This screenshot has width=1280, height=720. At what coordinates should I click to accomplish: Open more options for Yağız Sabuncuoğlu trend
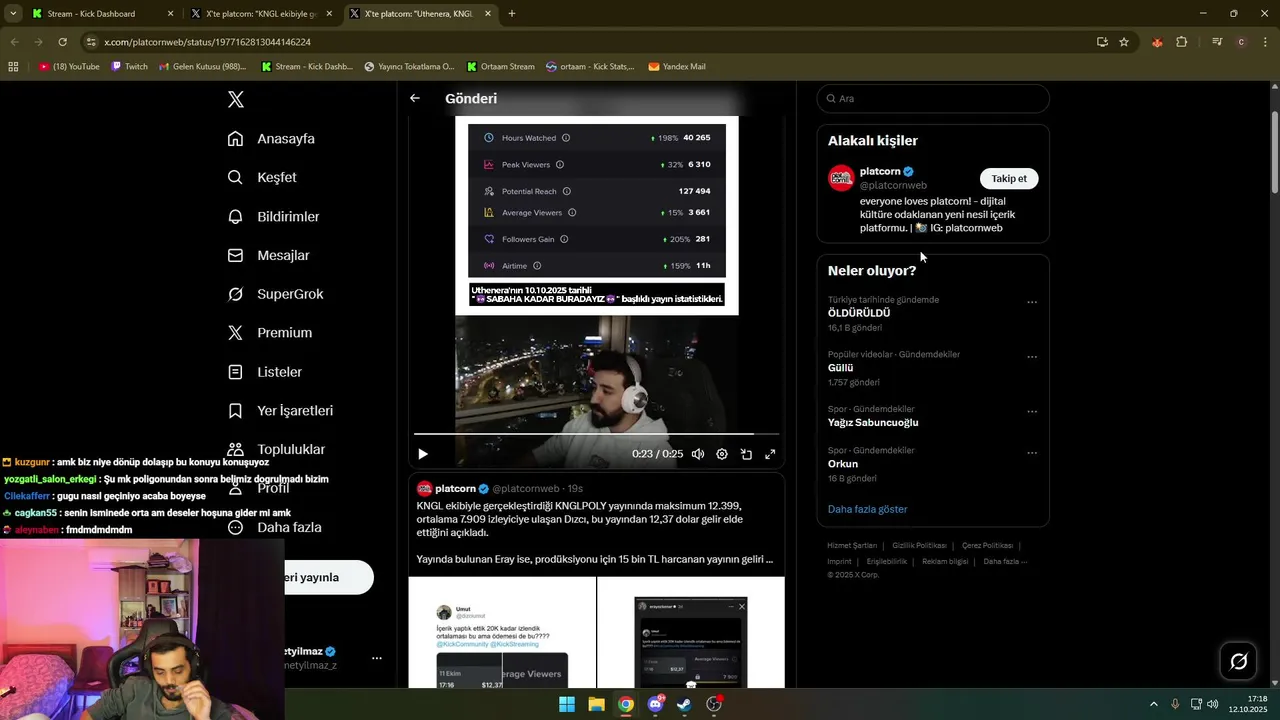1032,412
